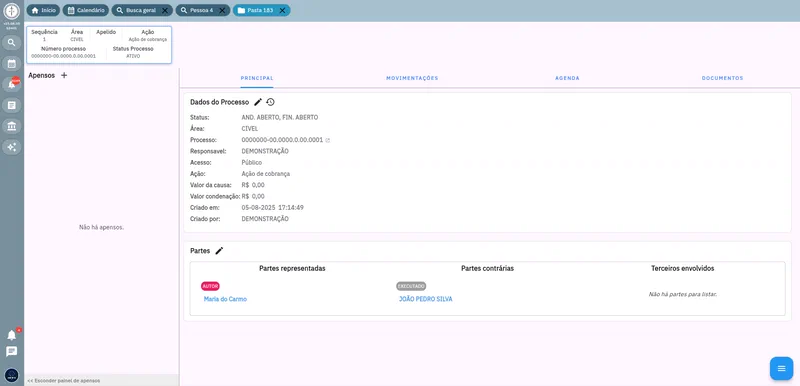Open sidebar notifications bell with red badge
800x386 pixels.
pos(12,85)
